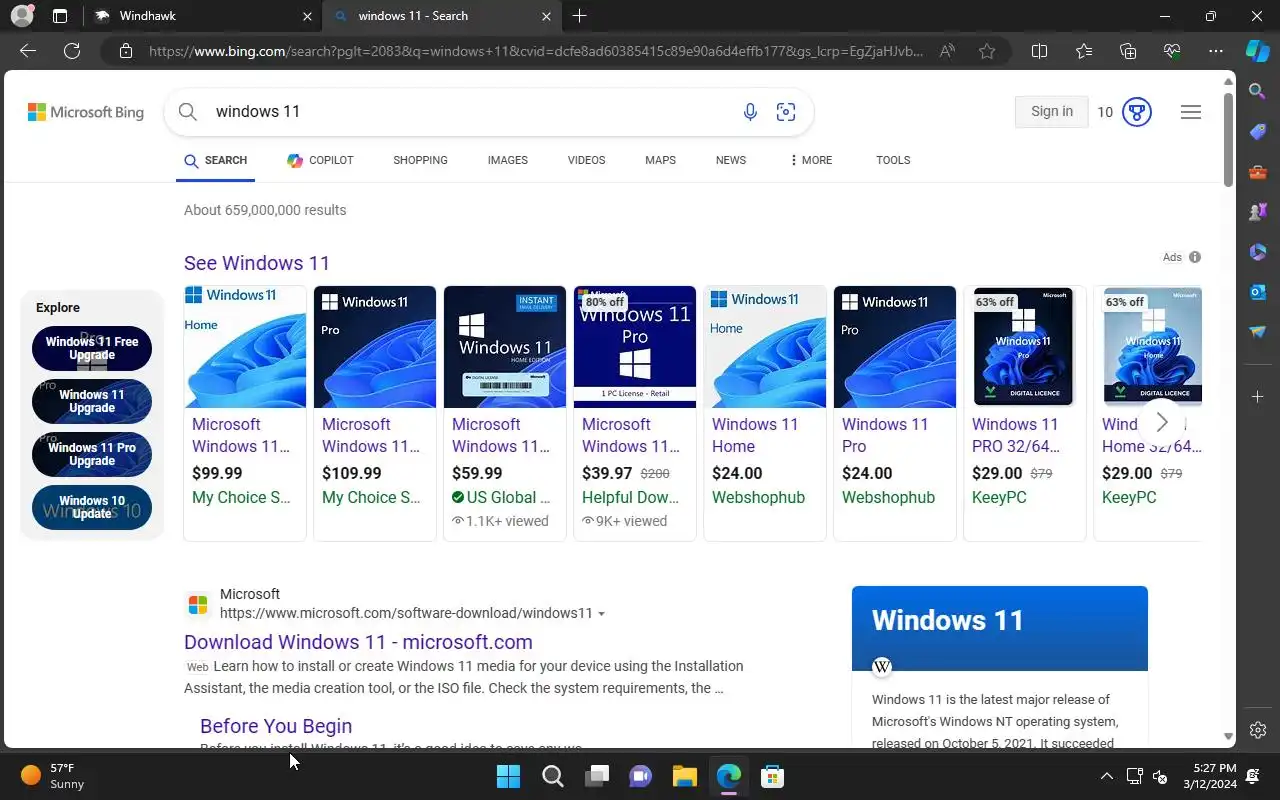Search using voice microphone icon
This screenshot has width=1280, height=800.
click(x=750, y=112)
